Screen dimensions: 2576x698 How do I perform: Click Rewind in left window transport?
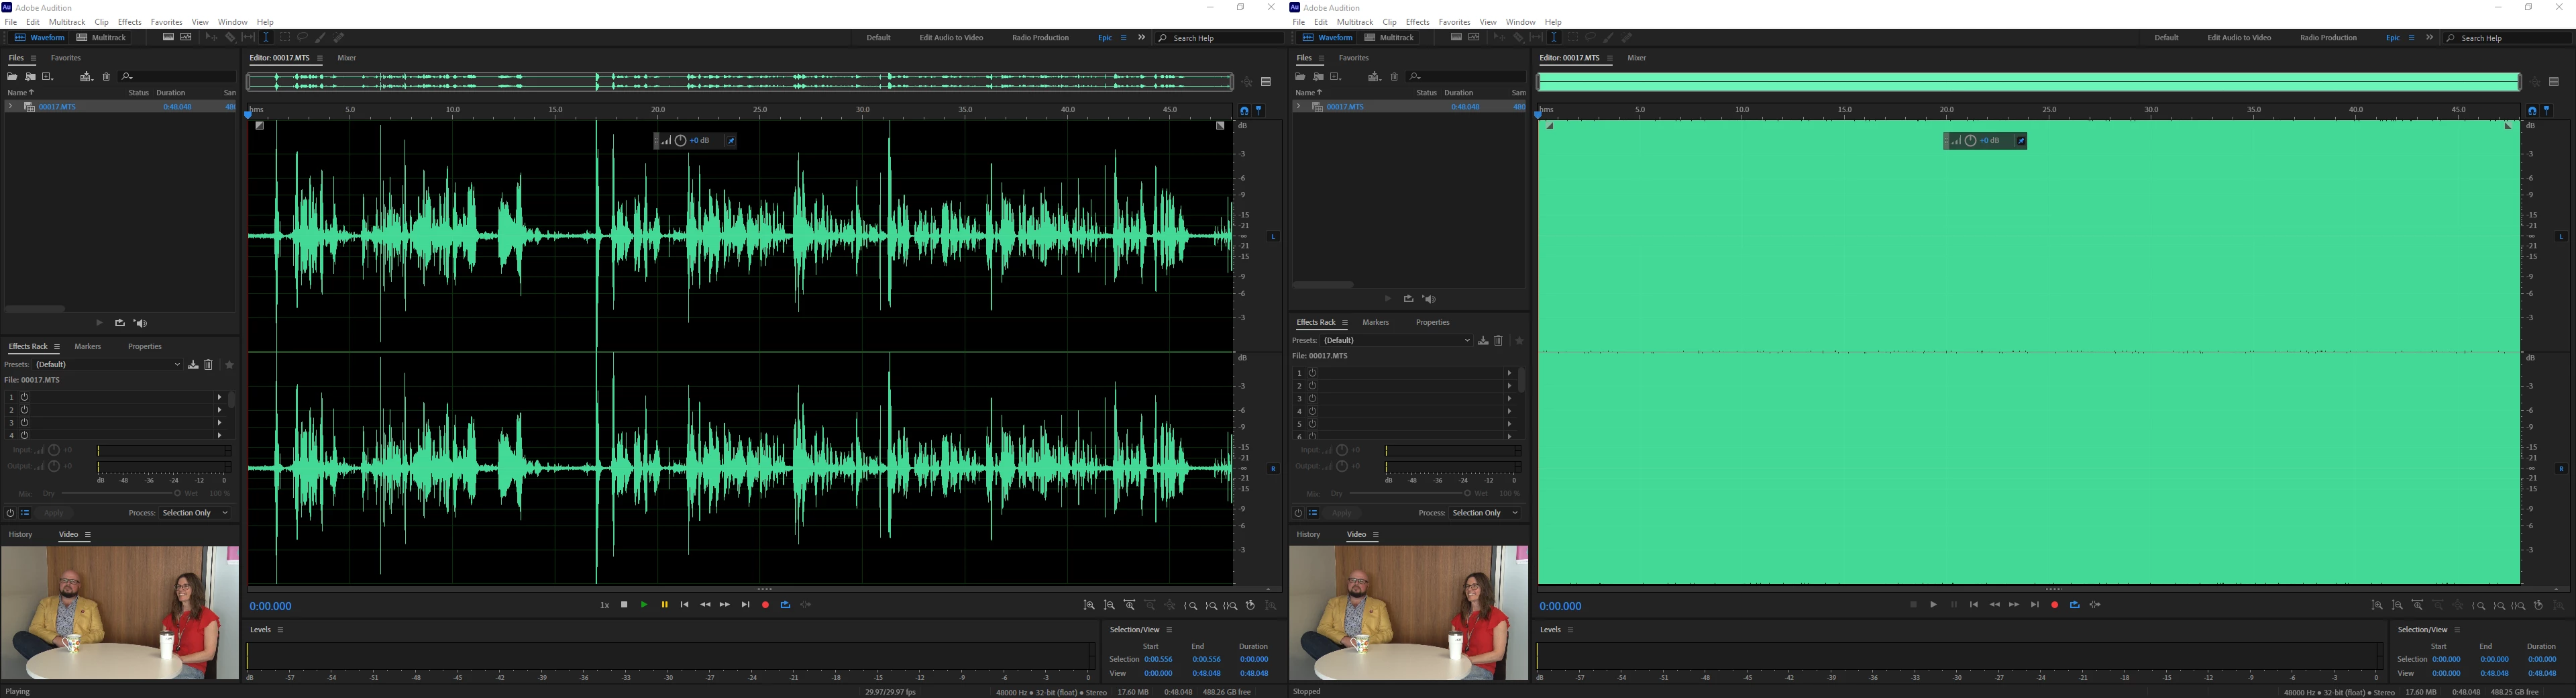(705, 605)
